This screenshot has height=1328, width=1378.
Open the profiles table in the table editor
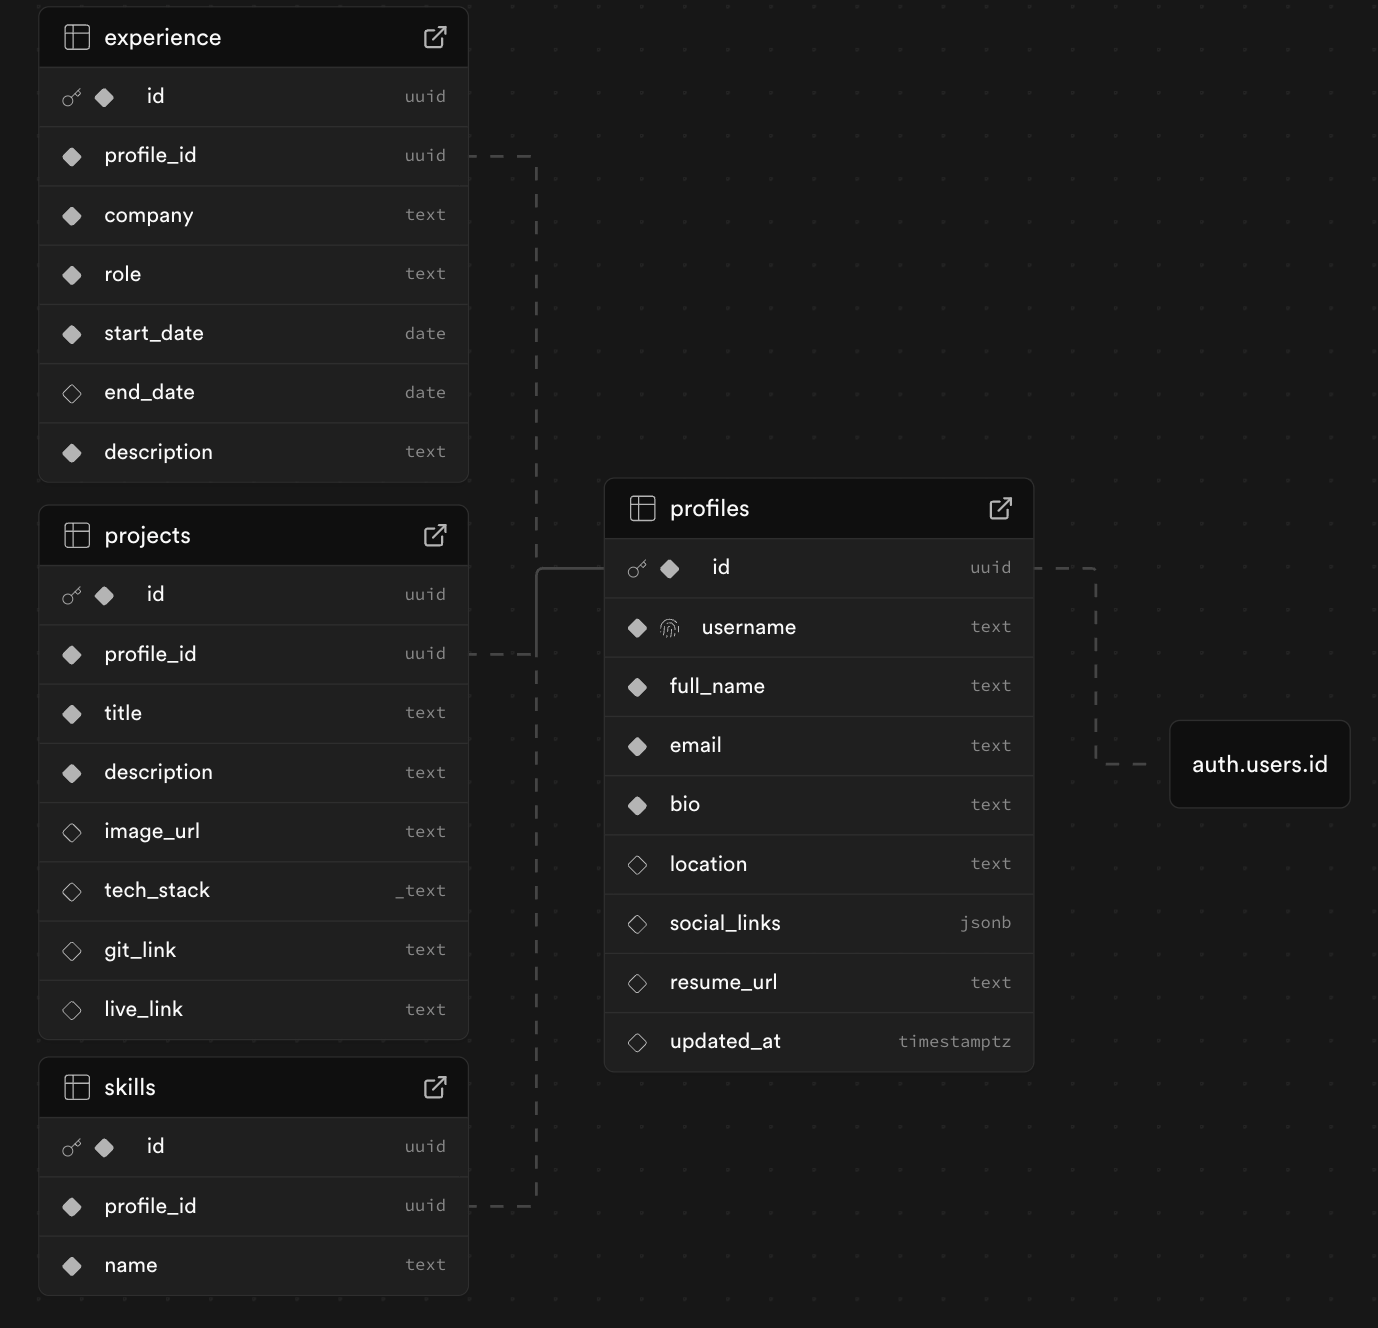(x=1001, y=508)
